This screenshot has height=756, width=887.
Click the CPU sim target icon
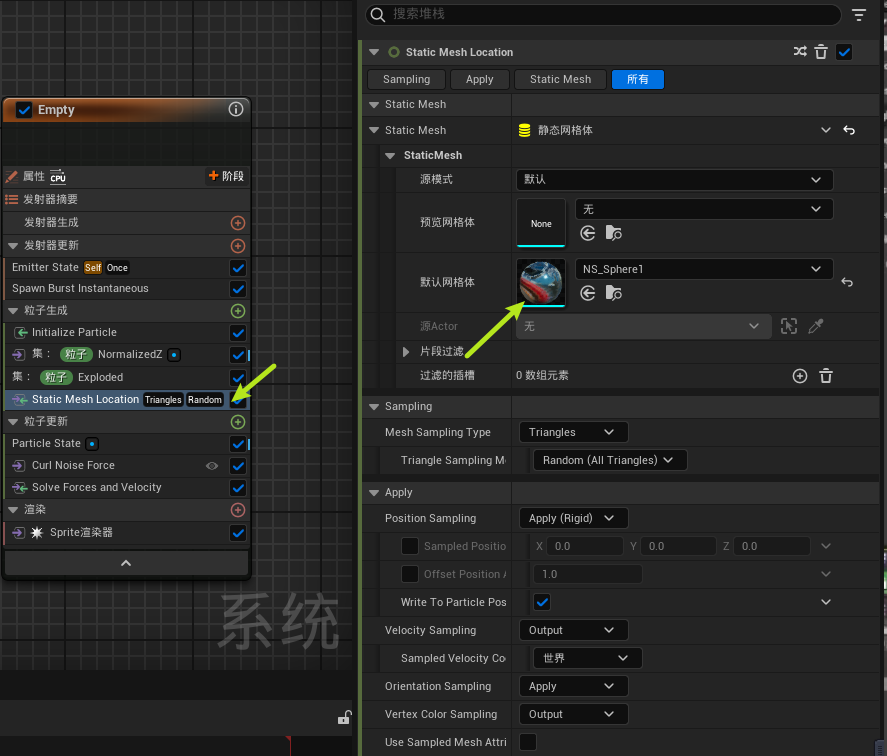click(x=58, y=177)
